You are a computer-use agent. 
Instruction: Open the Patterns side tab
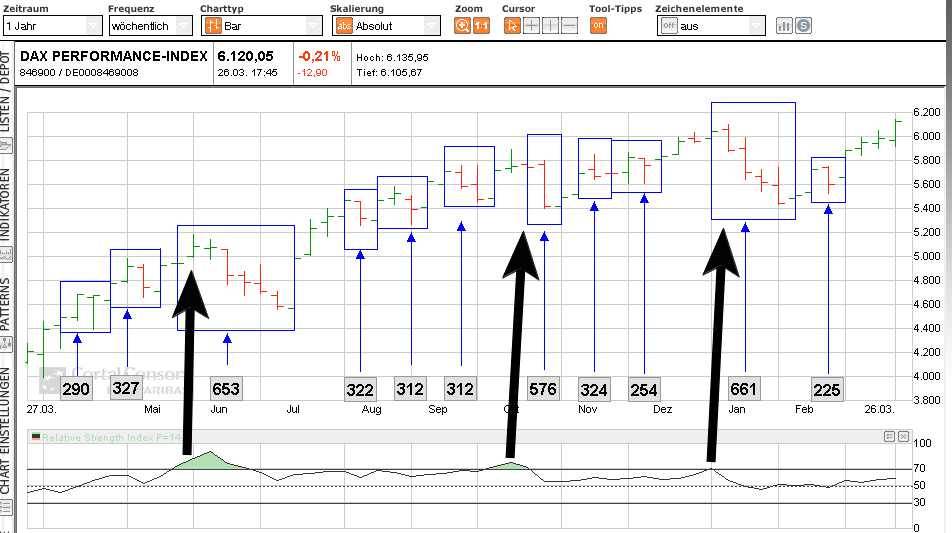pyautogui.click(x=5, y=304)
